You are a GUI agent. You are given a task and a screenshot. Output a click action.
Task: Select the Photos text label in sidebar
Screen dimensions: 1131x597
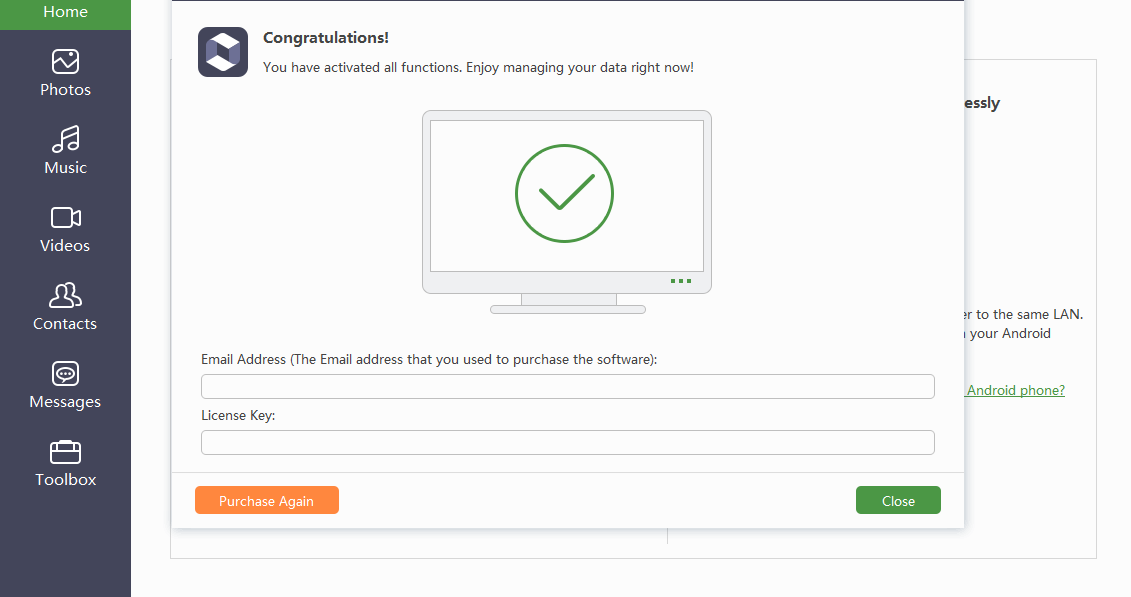pyautogui.click(x=65, y=90)
